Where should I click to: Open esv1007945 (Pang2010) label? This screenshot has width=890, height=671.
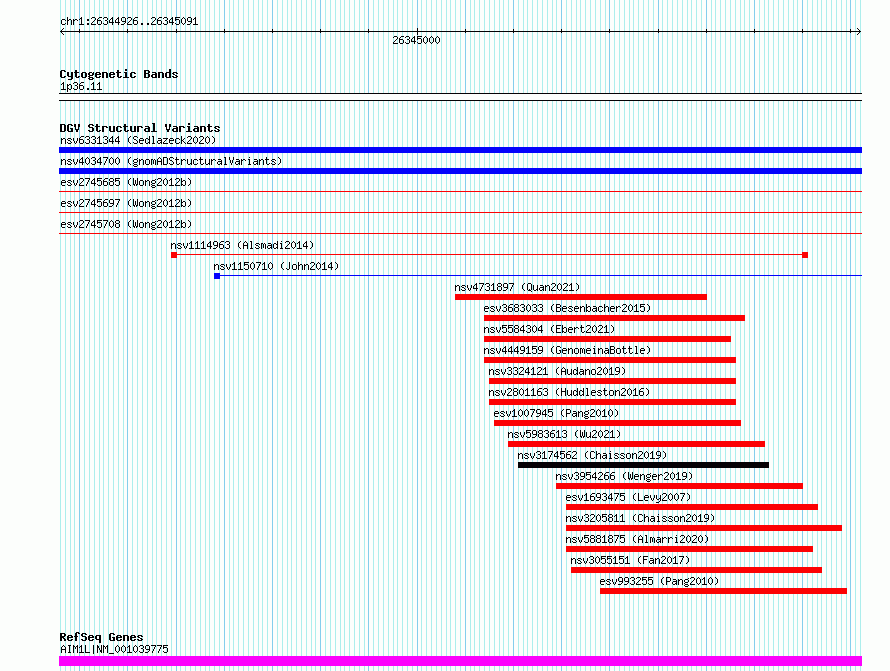click(556, 413)
